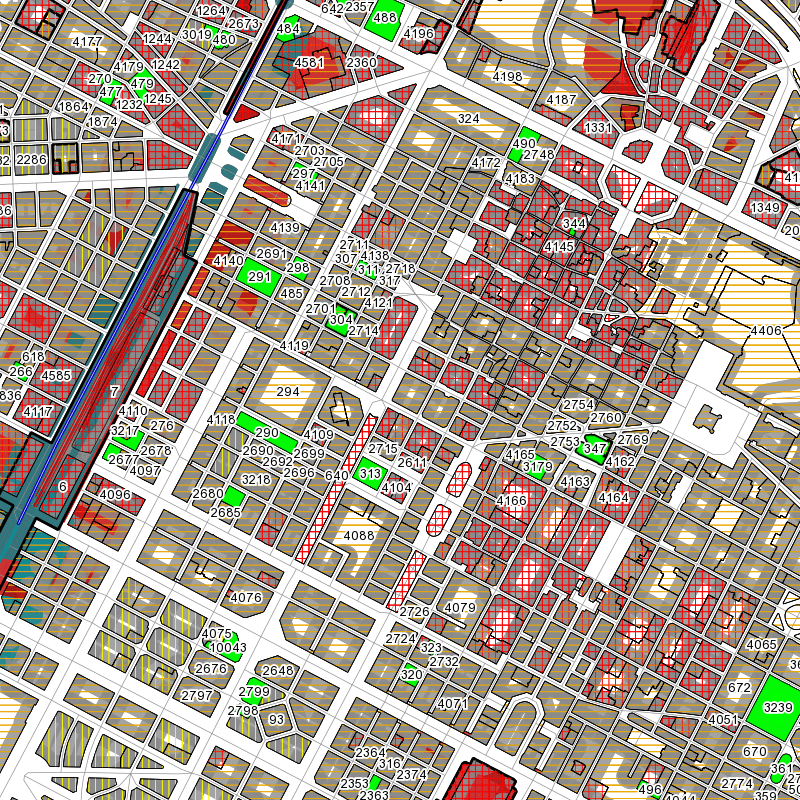Click parcel number 2364
800x800 pixels.
coord(370,753)
